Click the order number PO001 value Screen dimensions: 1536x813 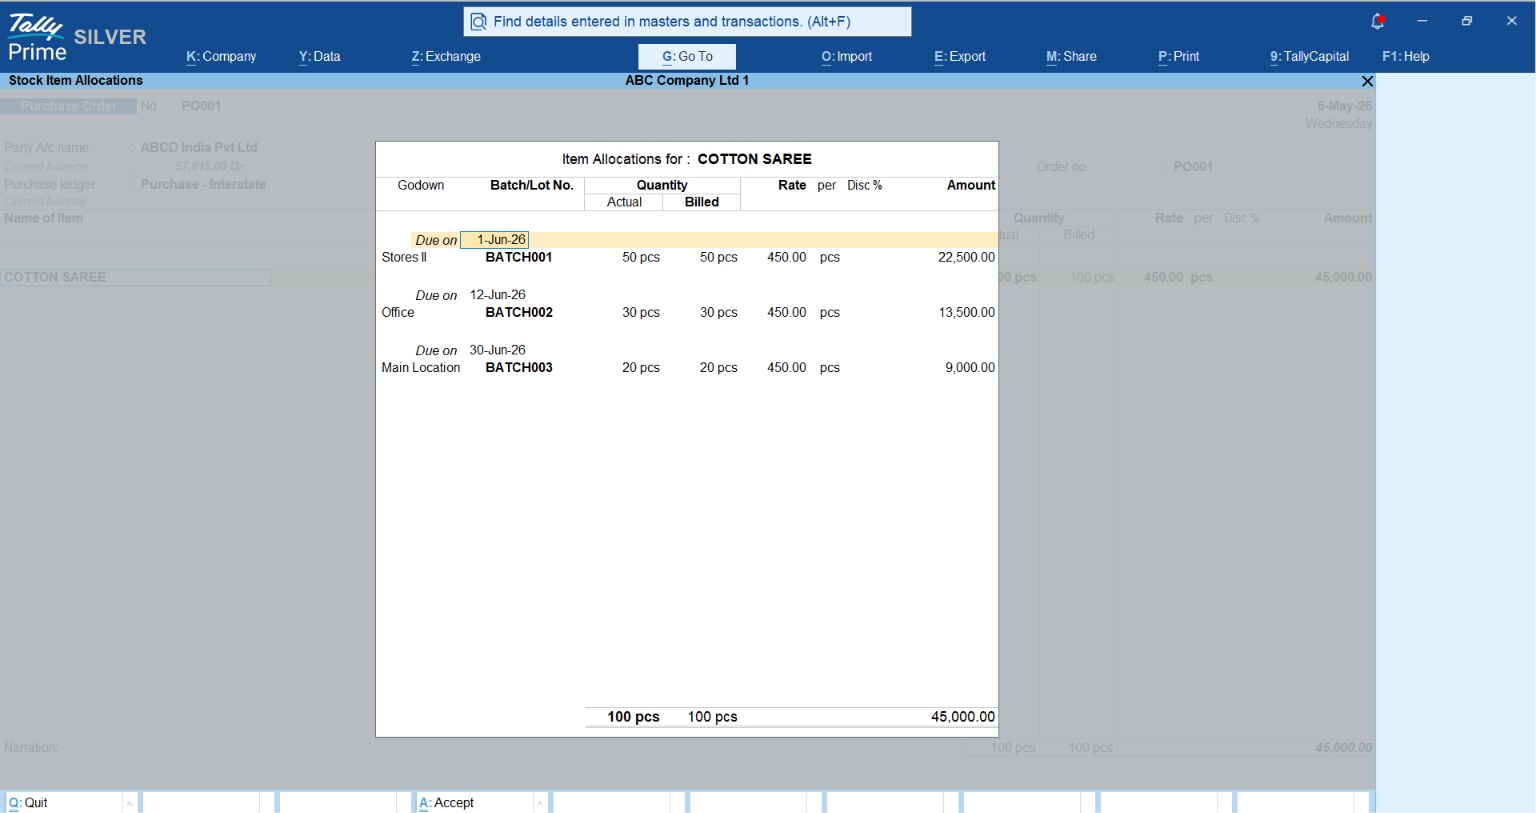1193,167
